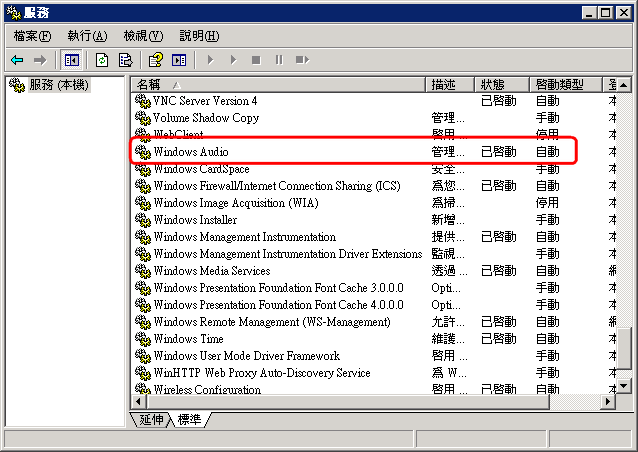Select the Windows Installer service name

pos(195,220)
